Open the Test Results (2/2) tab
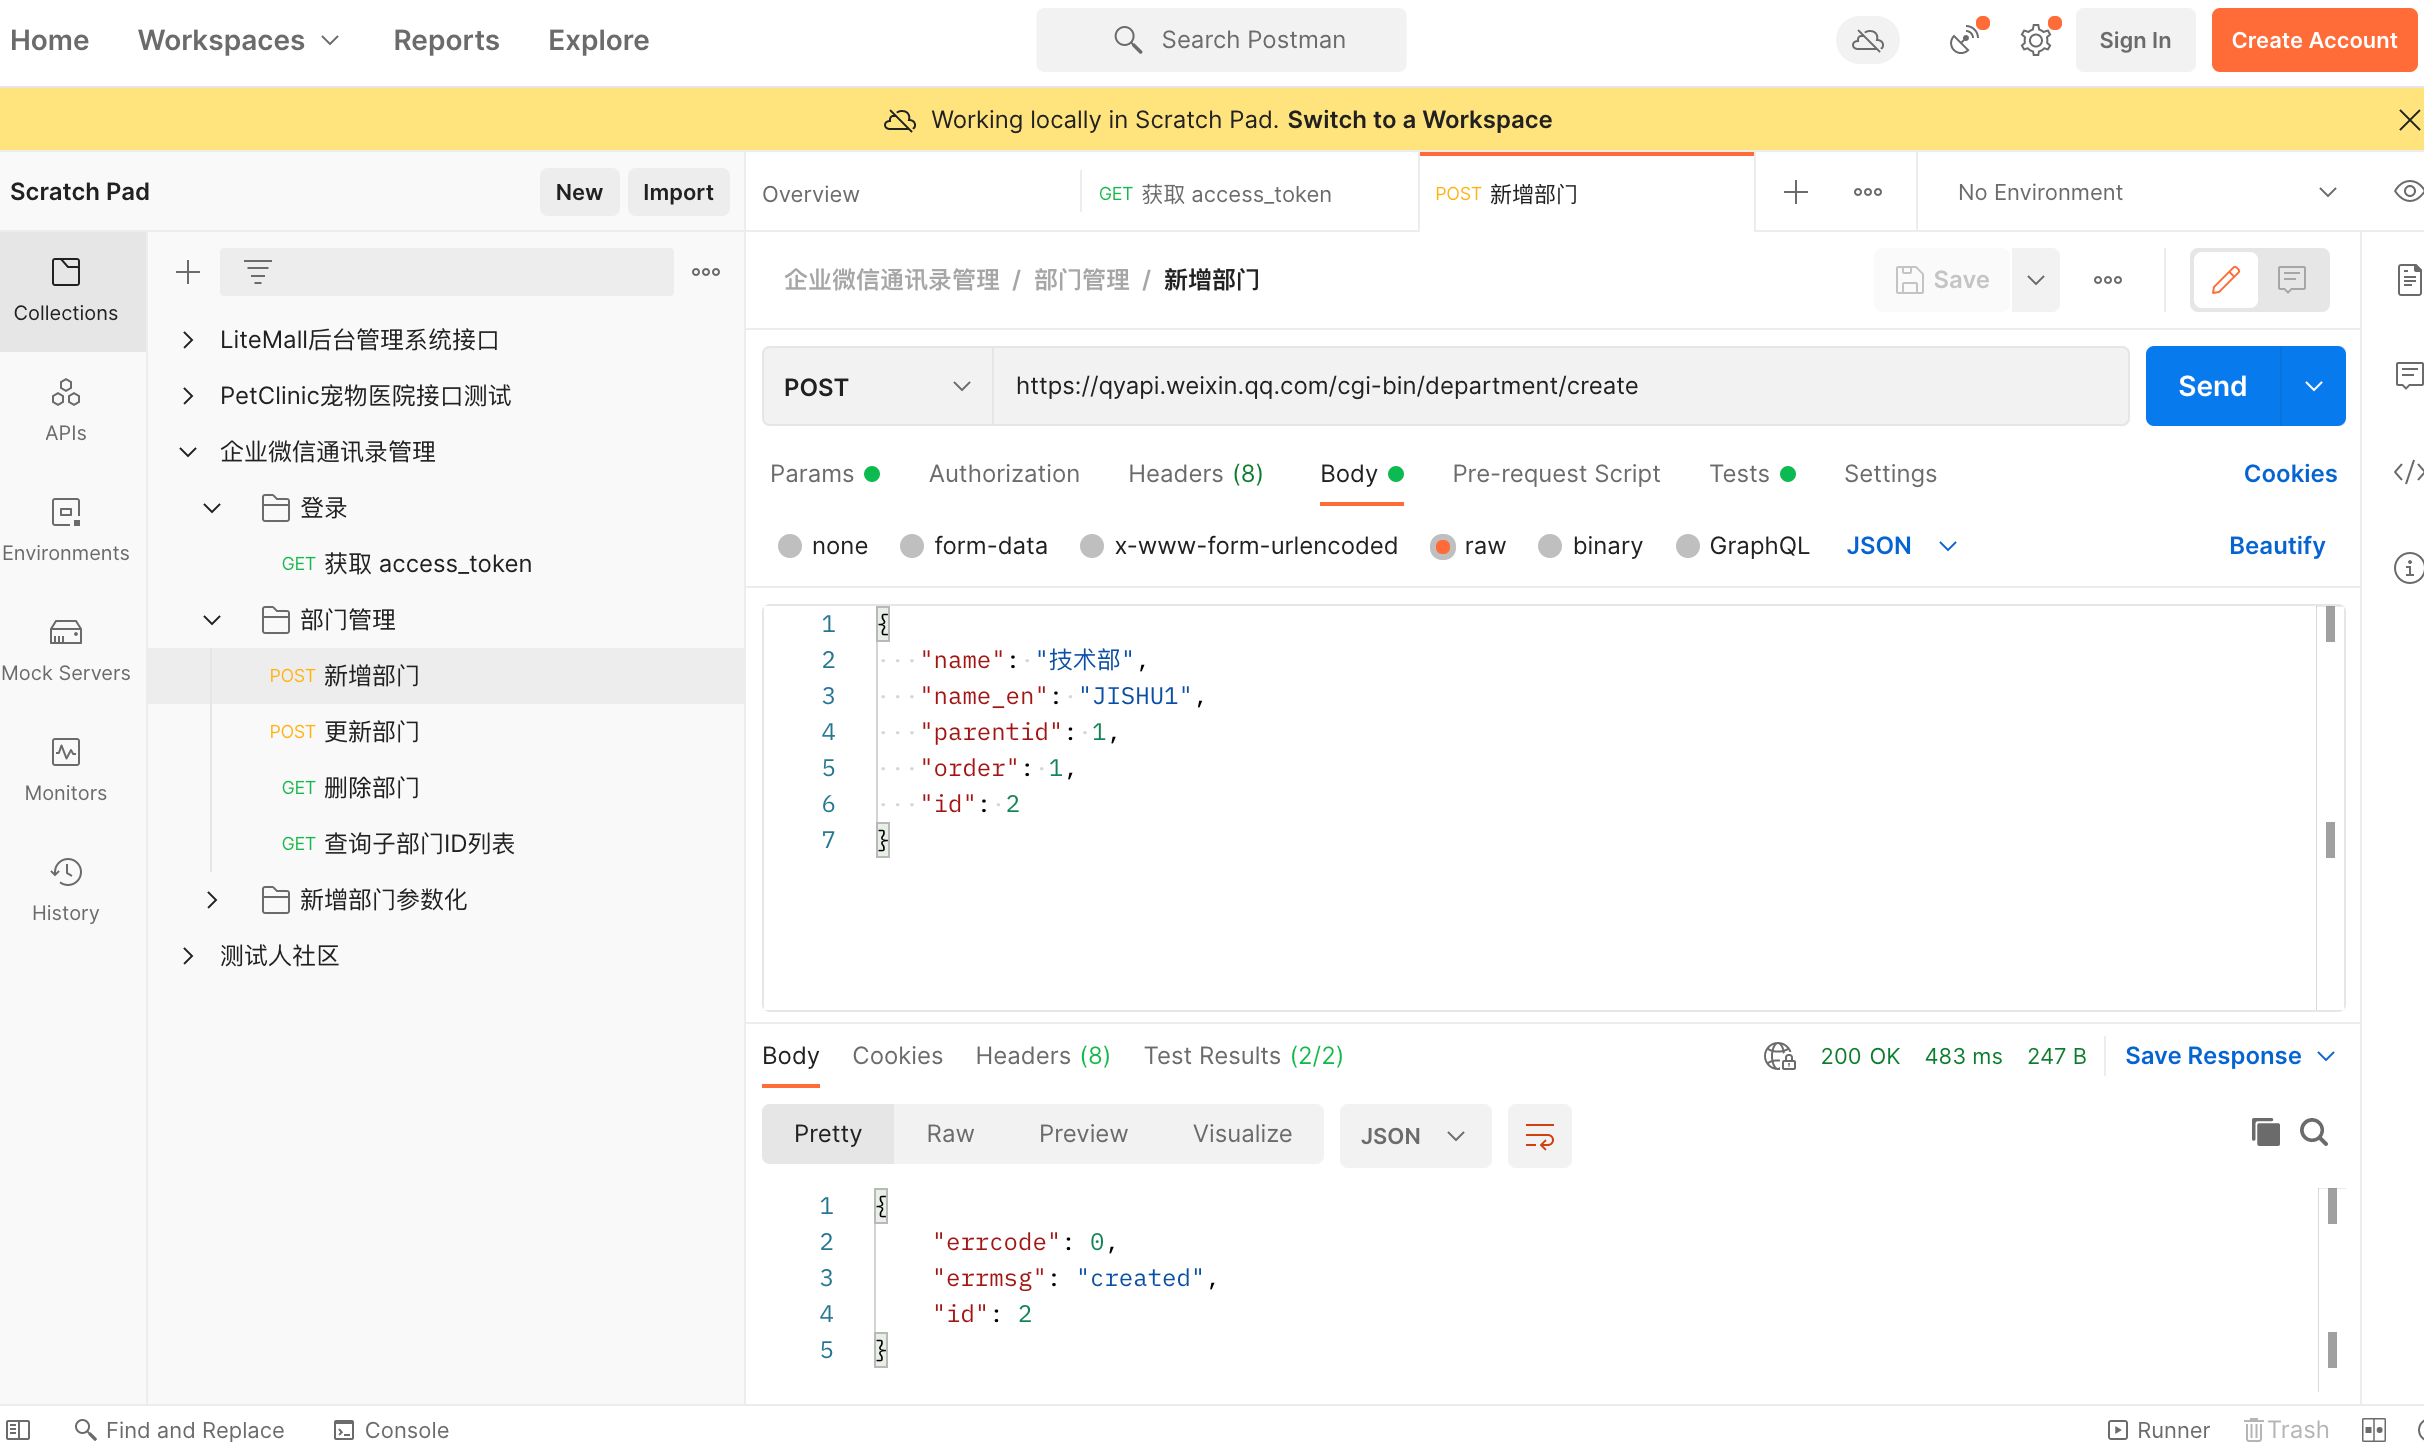This screenshot has width=2424, height=1442. pyautogui.click(x=1244, y=1056)
